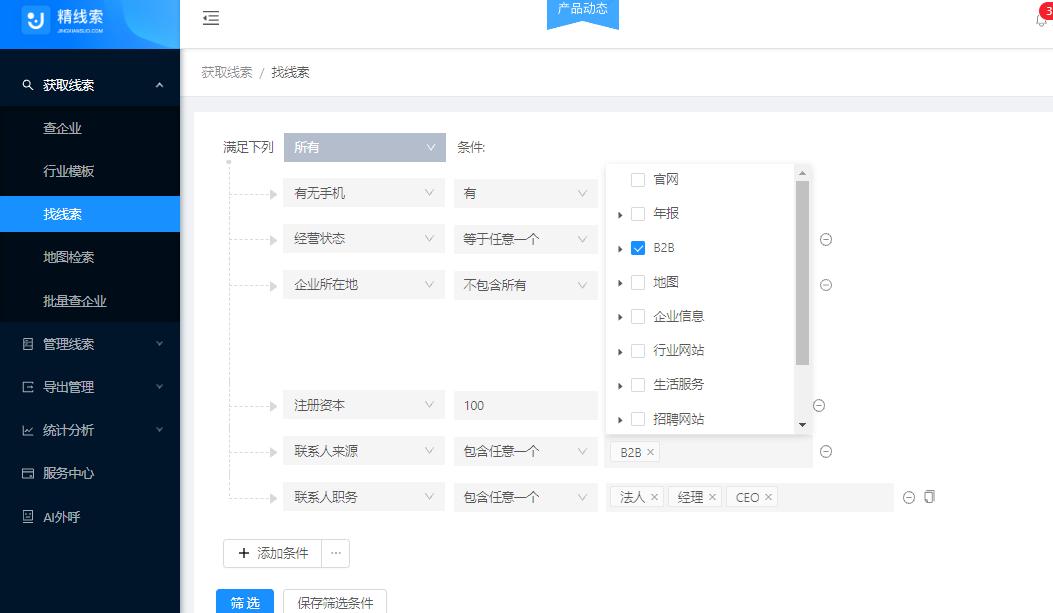Remove the 注册资本 condition using minus icon
The height and width of the screenshot is (613, 1053).
tap(818, 405)
